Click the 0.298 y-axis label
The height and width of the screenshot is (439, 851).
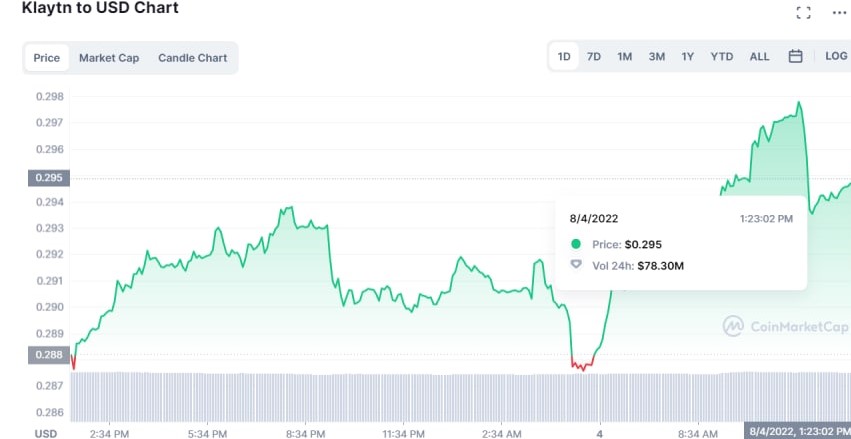[49, 97]
